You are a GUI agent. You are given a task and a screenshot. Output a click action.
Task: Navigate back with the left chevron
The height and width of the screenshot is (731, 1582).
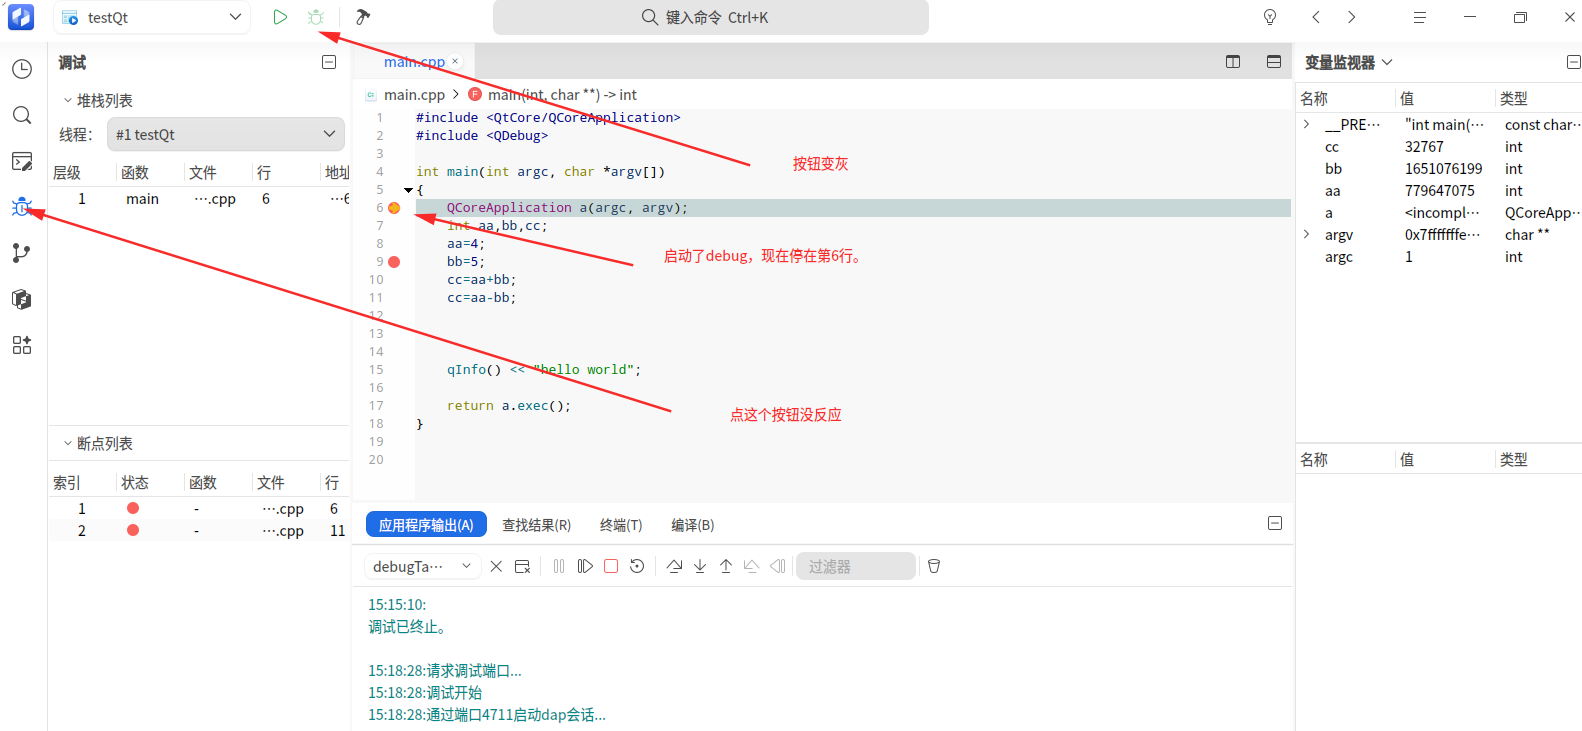1316,17
